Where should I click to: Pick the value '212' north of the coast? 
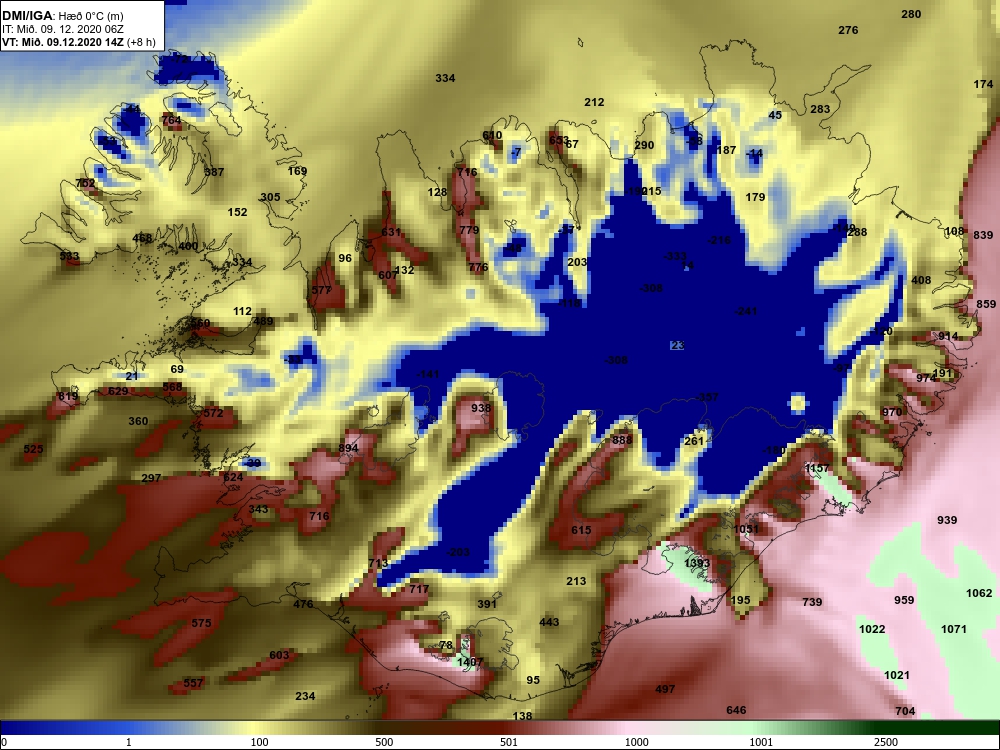click(594, 102)
